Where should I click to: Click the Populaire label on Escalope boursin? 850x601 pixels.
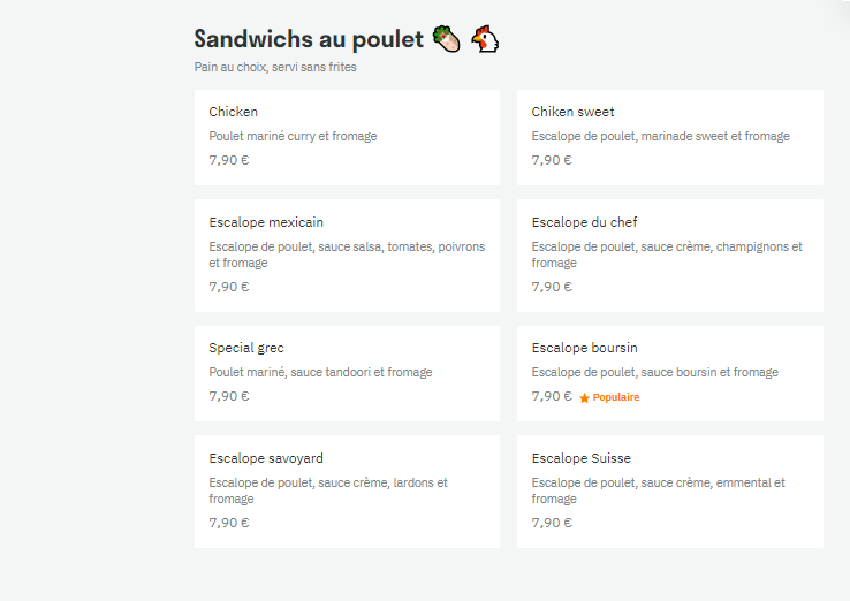click(x=616, y=397)
